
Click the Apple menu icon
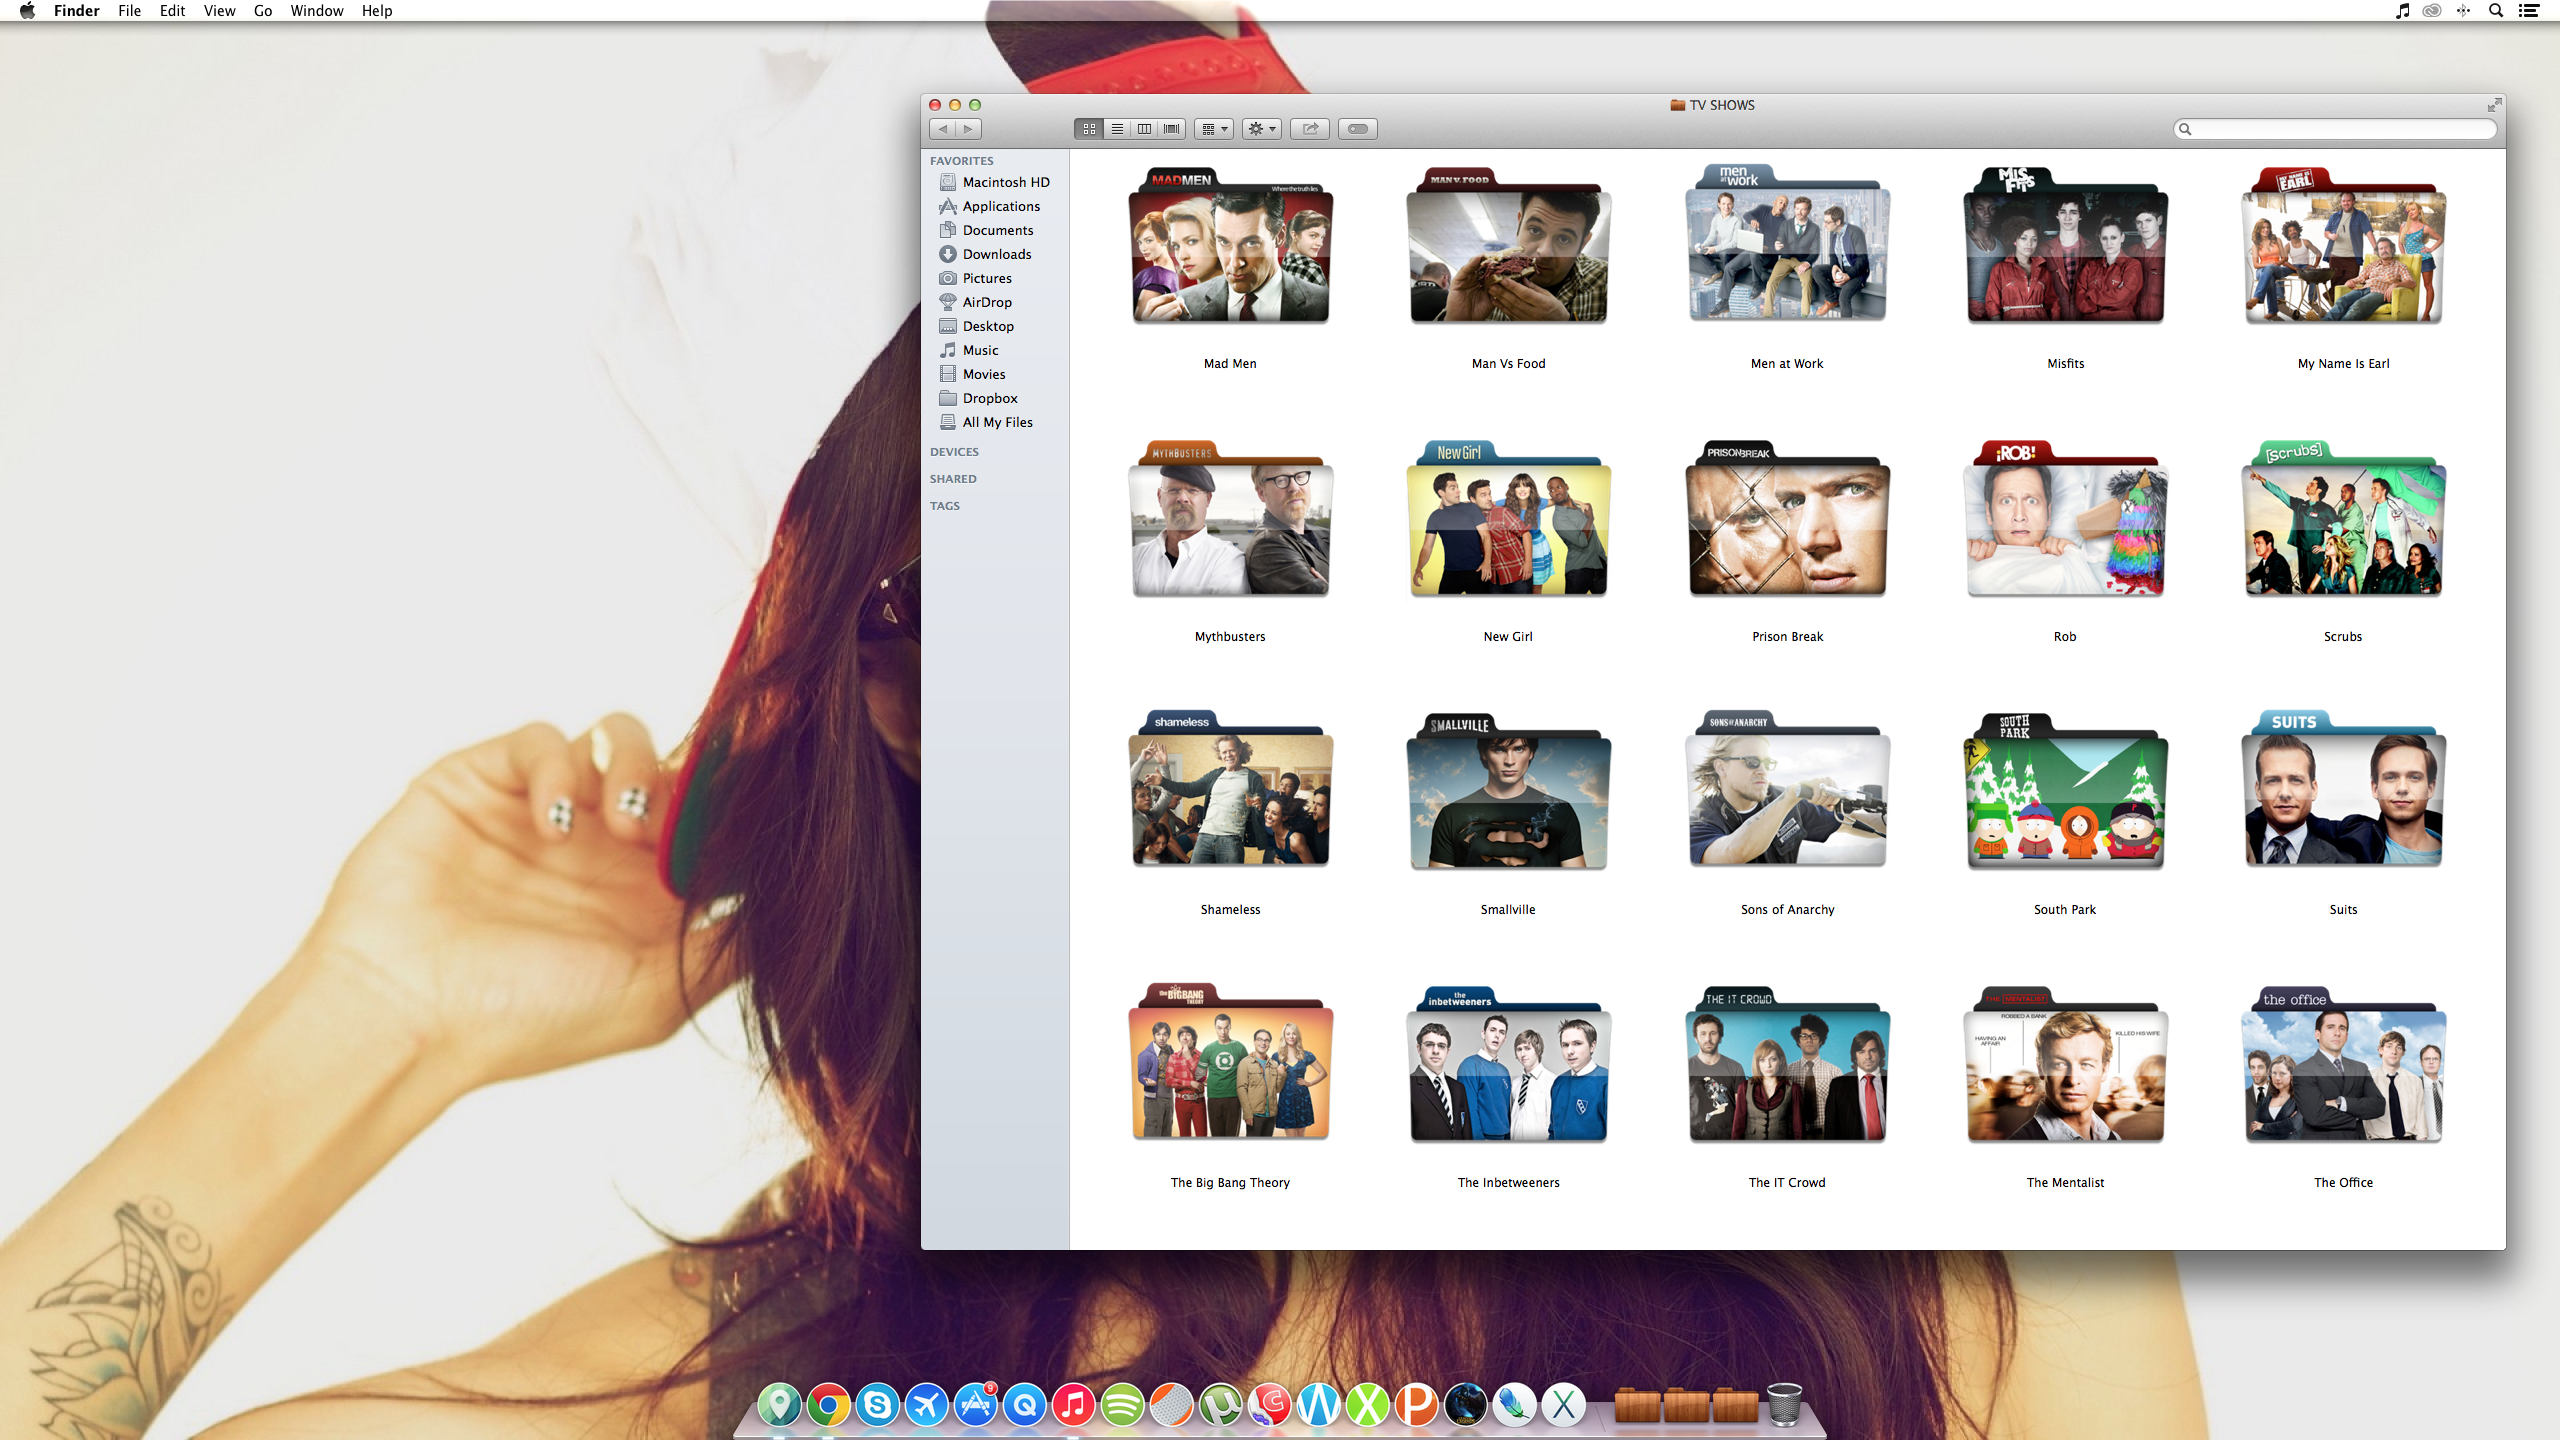[27, 10]
